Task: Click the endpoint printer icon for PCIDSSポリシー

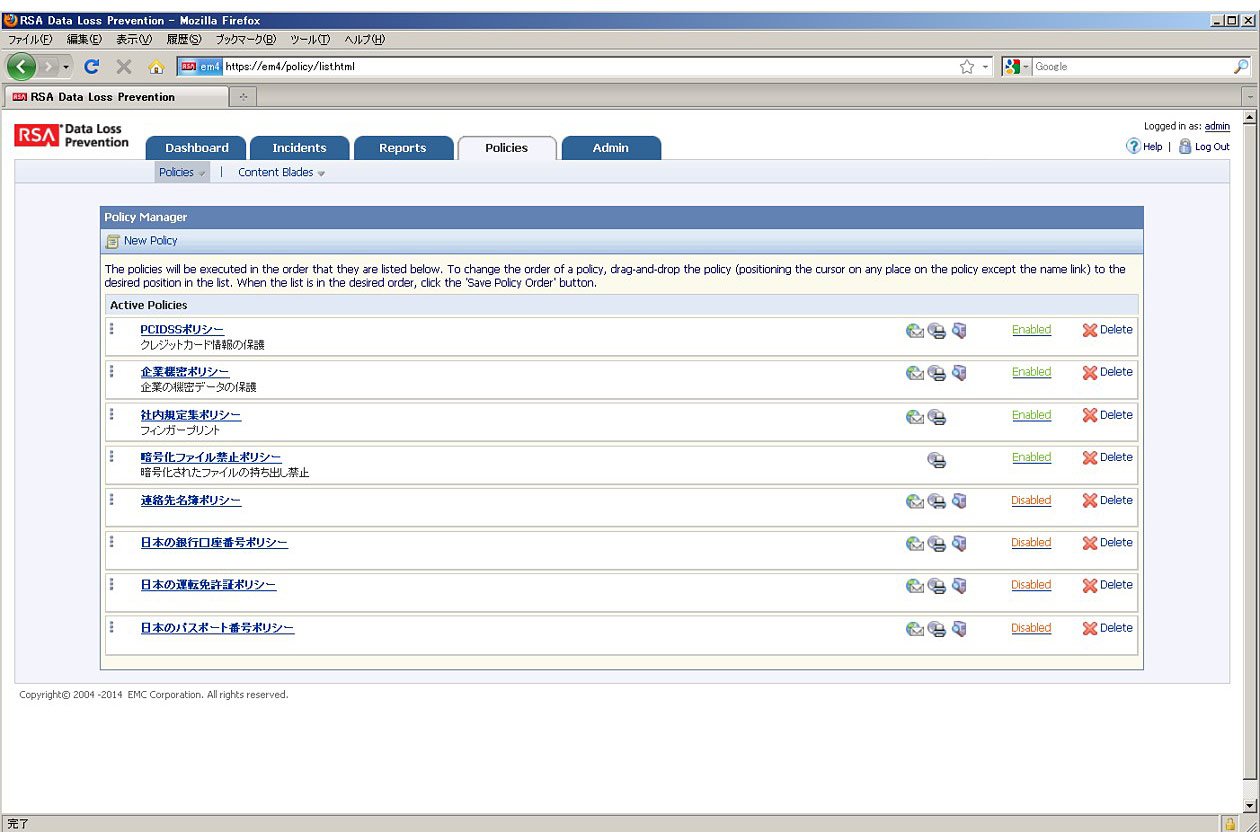Action: click(937, 331)
